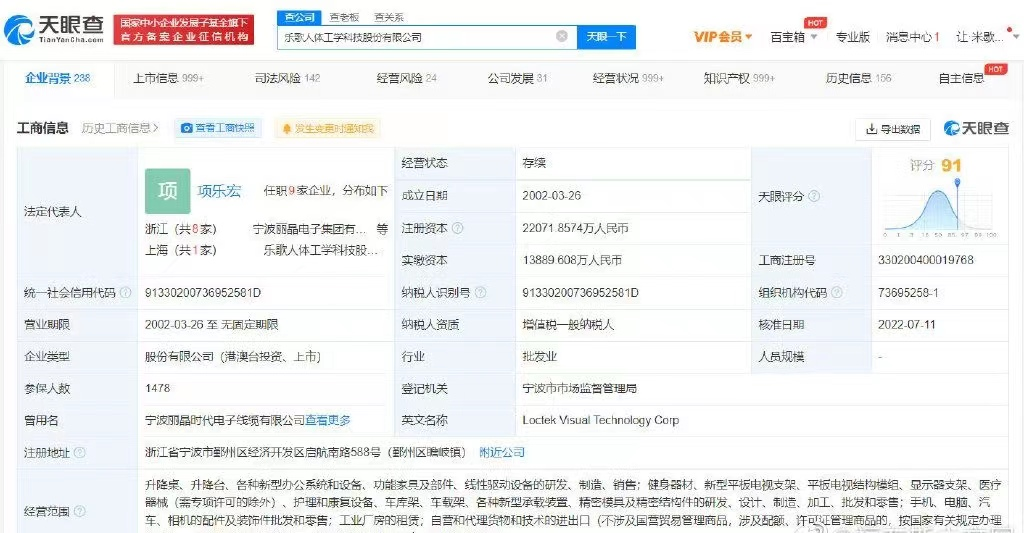This screenshot has width=1024, height=533.
Task: Click 工商注册号 value 330200400019768
Action: click(x=925, y=260)
